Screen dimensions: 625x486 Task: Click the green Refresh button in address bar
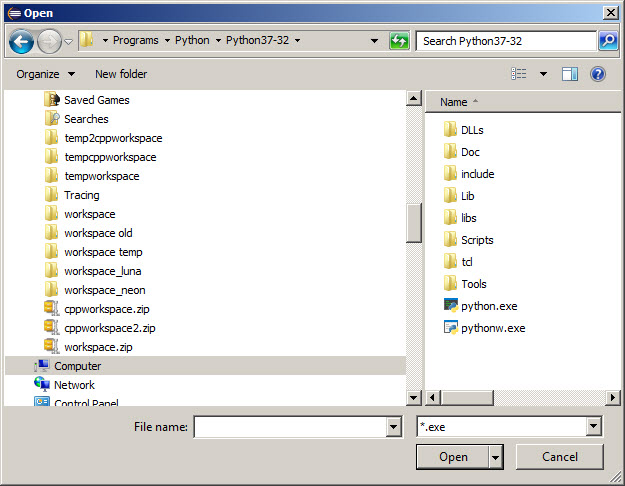click(x=399, y=41)
